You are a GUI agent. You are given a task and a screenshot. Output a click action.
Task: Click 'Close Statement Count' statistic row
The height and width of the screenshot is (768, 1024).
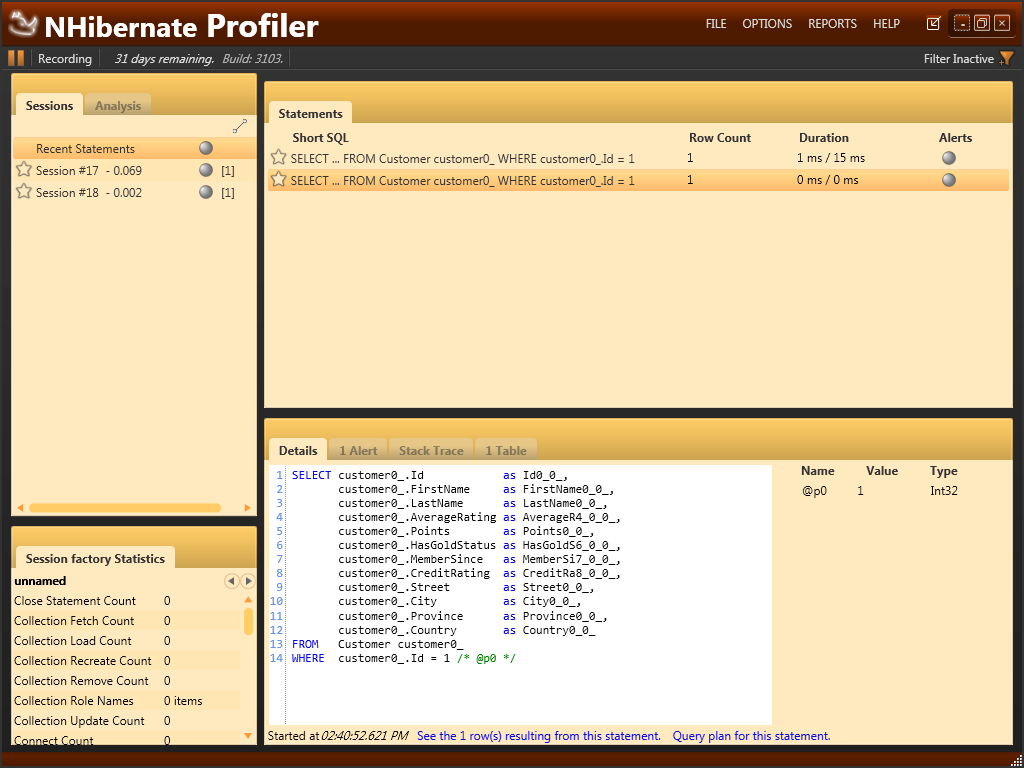click(x=127, y=601)
